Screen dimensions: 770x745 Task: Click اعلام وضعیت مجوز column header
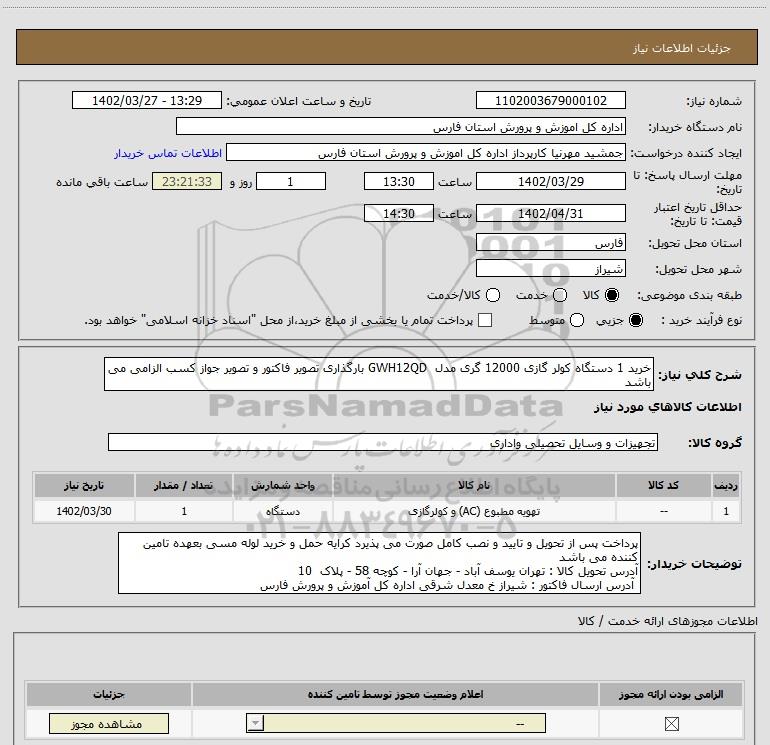(x=395, y=694)
